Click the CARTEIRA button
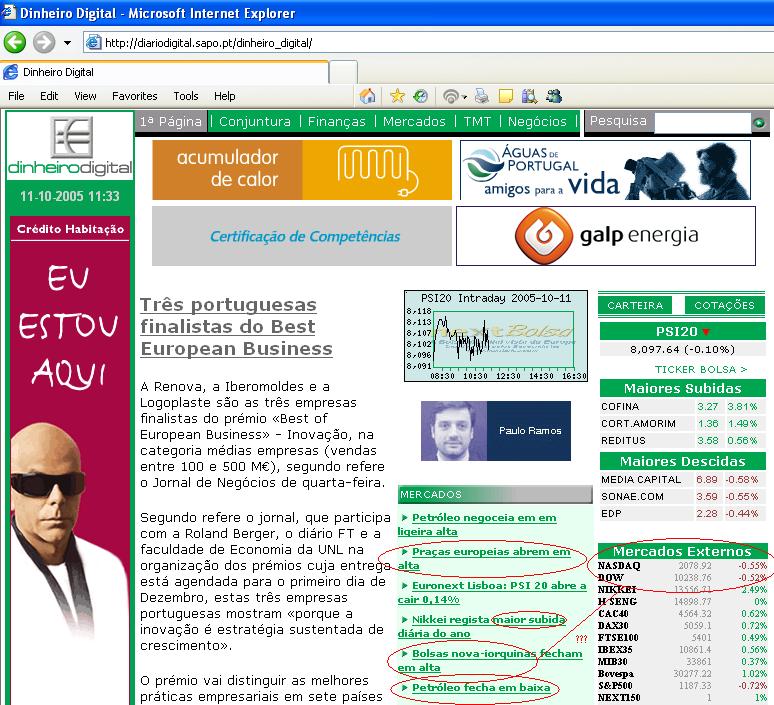 [x=635, y=305]
